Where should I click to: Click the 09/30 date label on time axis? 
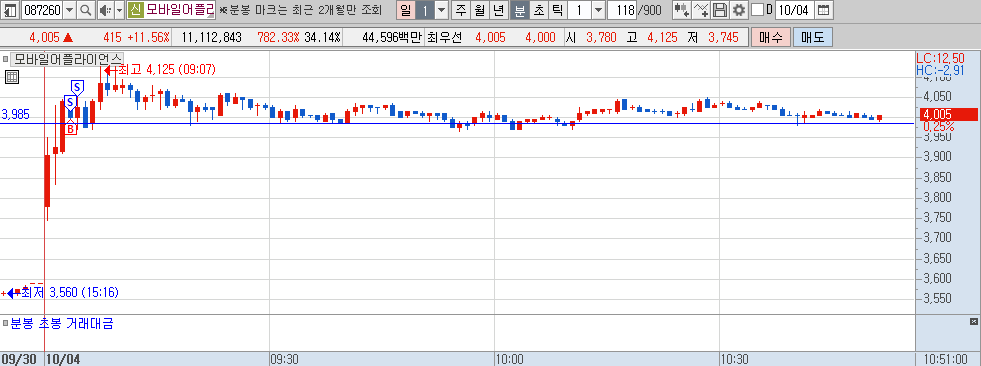click(x=20, y=360)
